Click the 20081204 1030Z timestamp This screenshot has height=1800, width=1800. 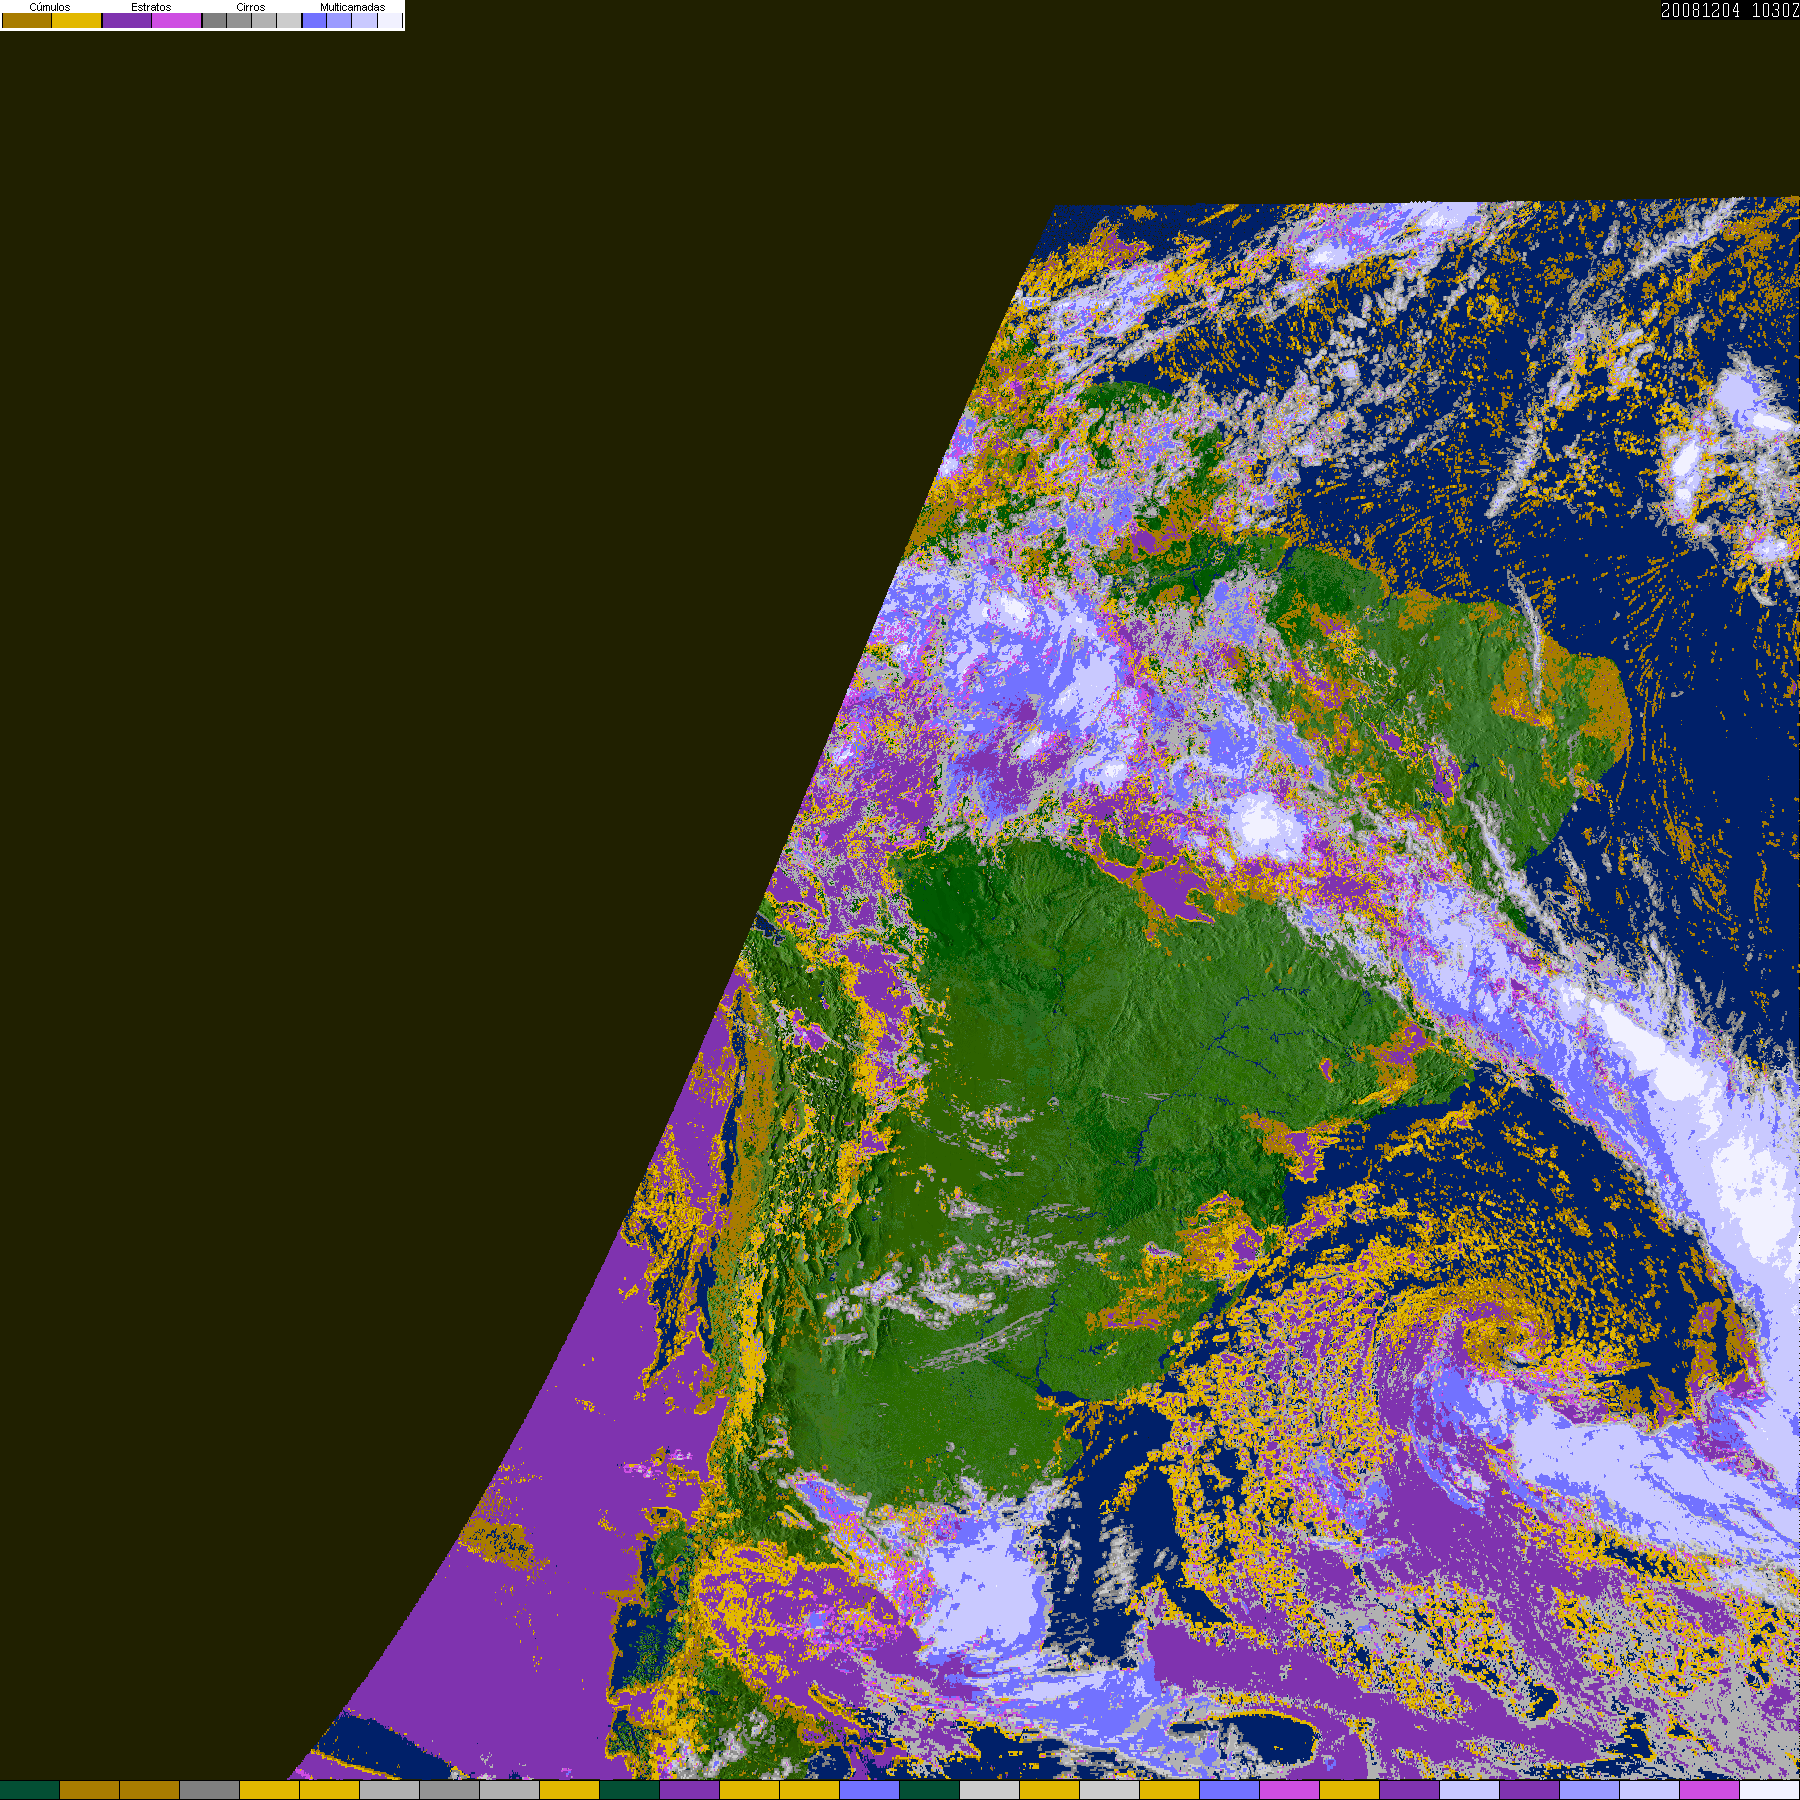click(x=1729, y=11)
